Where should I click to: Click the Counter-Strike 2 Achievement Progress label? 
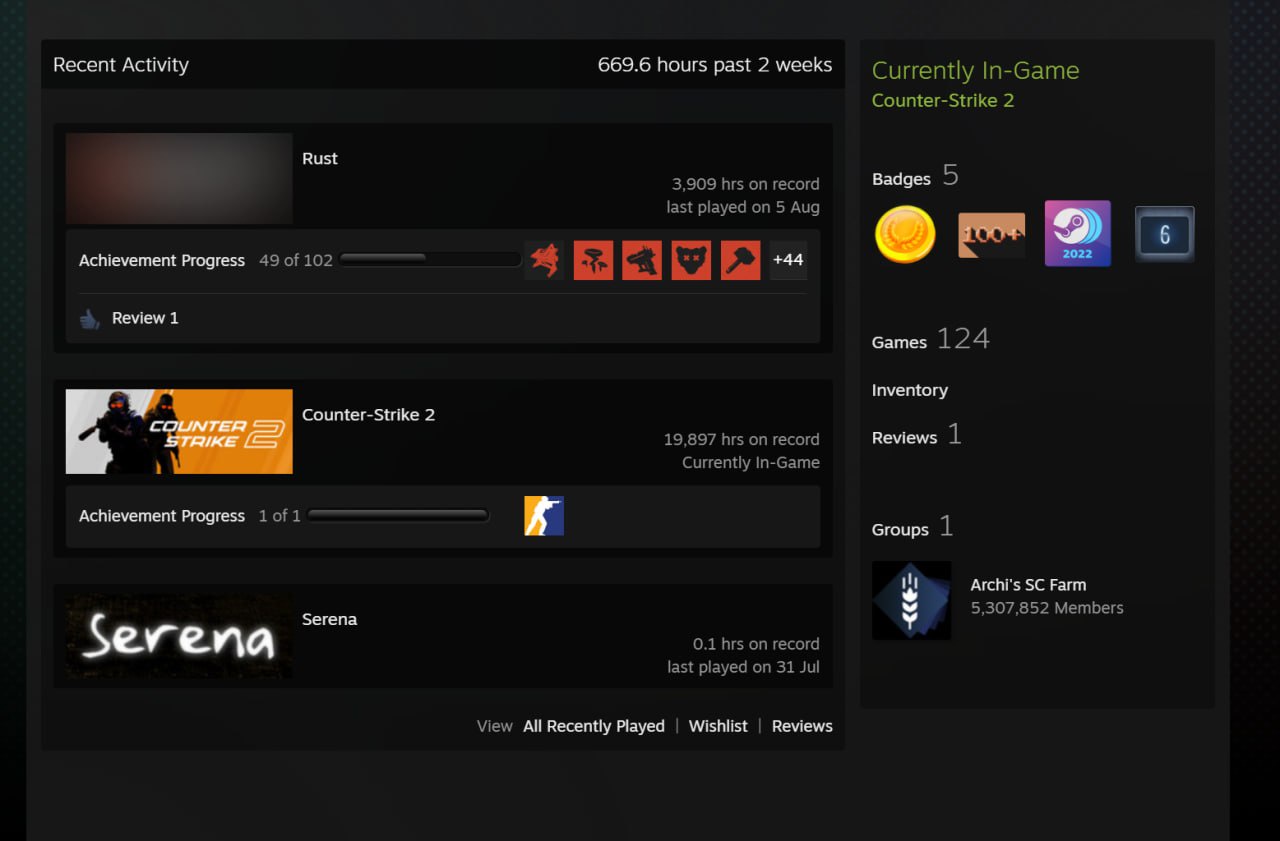point(162,516)
